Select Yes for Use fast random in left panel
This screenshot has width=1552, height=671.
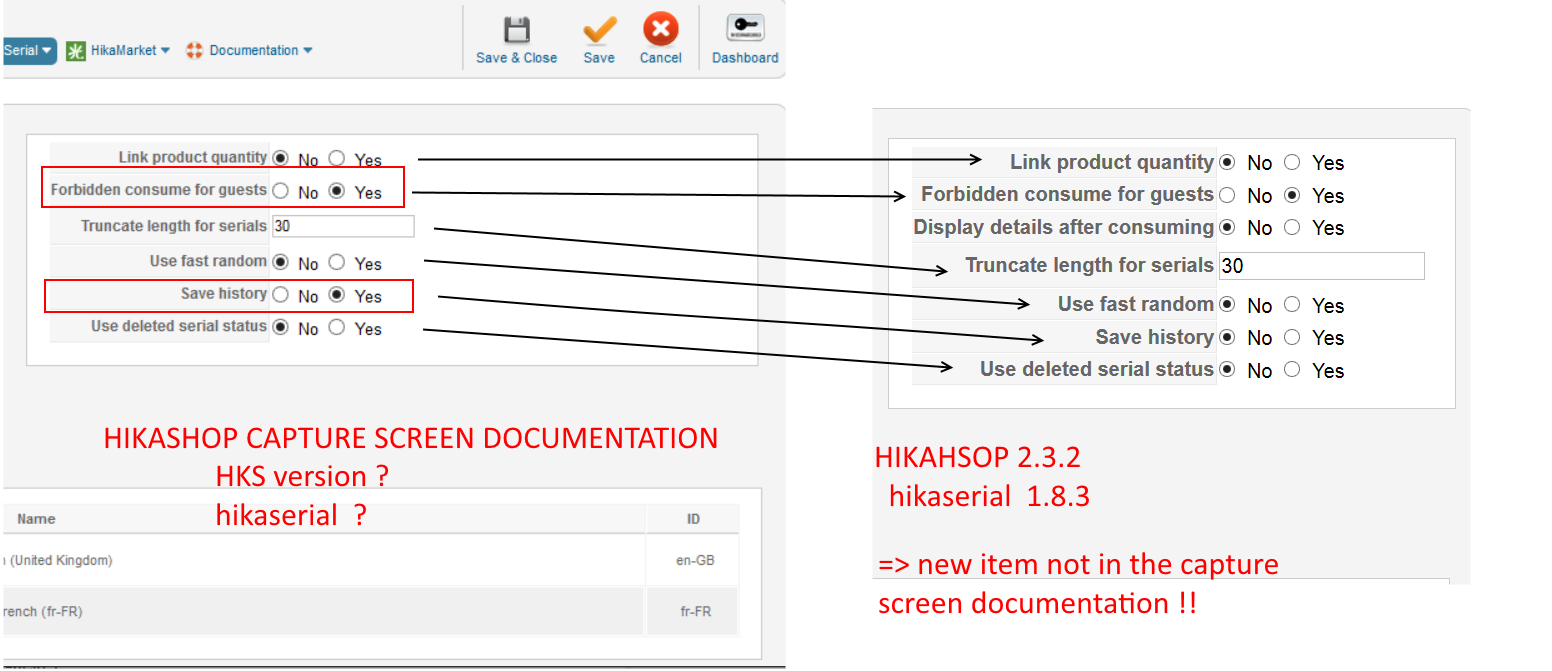point(336,262)
